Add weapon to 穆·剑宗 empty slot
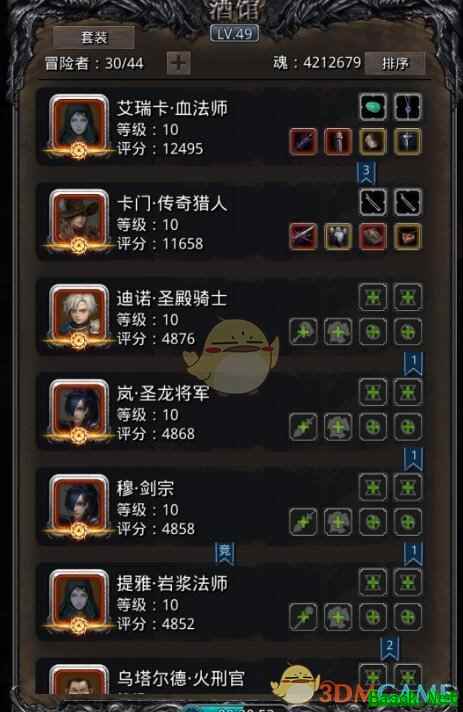The width and height of the screenshot is (463, 712). point(303,522)
